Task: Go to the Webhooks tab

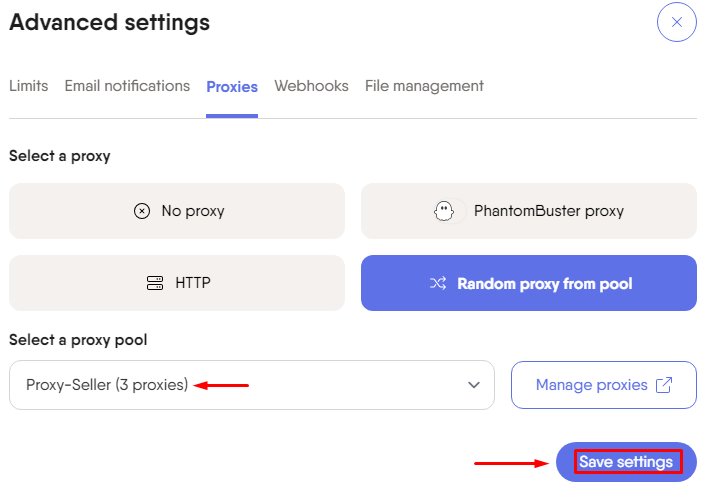Action: (x=312, y=86)
